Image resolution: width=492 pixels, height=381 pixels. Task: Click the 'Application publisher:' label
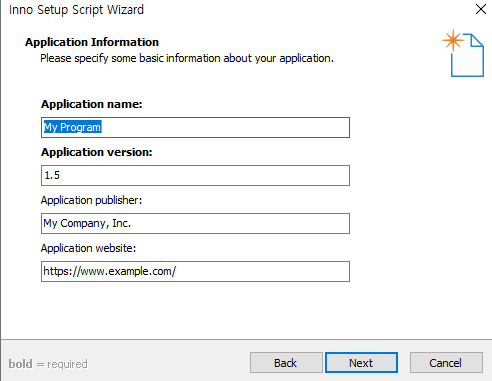click(91, 200)
